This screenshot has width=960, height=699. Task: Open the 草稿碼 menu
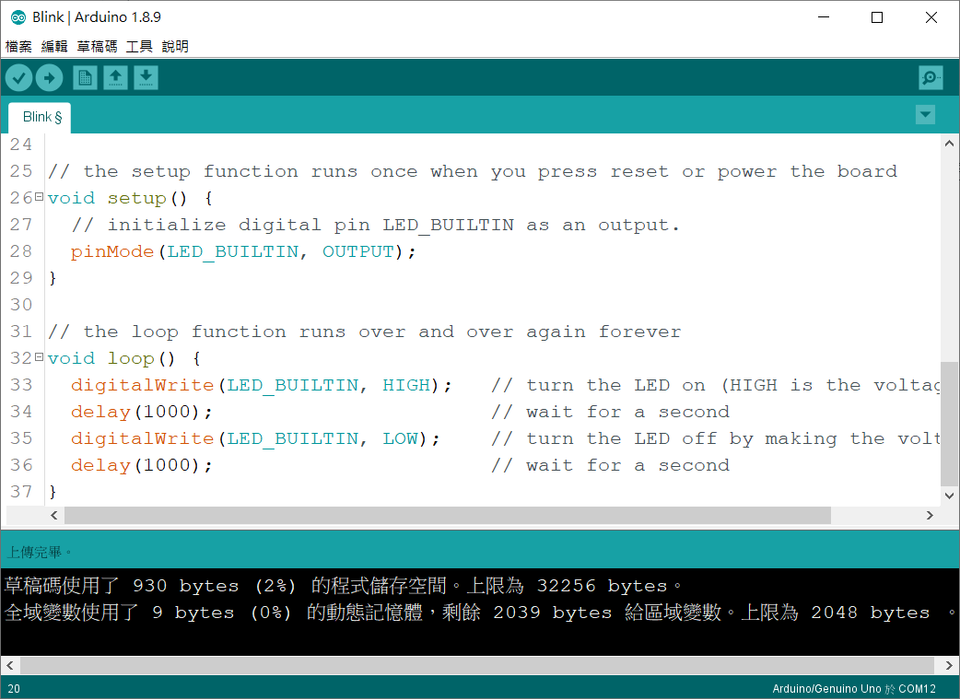tap(96, 46)
